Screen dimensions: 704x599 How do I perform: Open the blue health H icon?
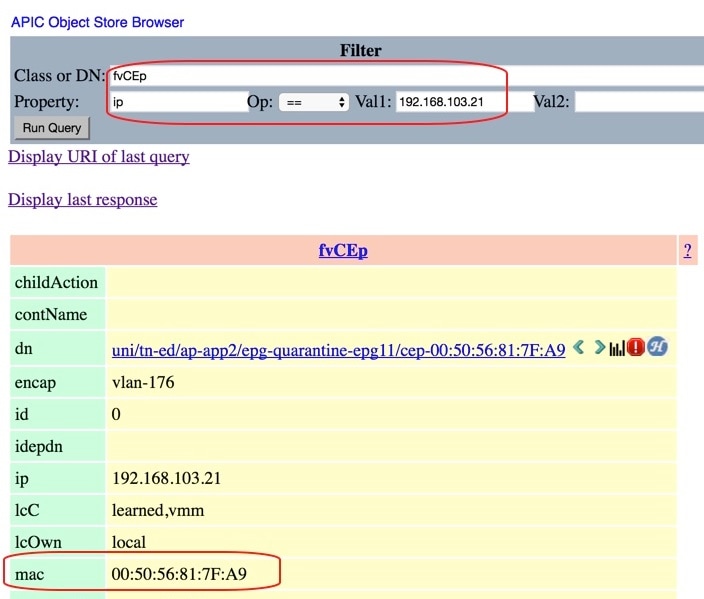657,347
